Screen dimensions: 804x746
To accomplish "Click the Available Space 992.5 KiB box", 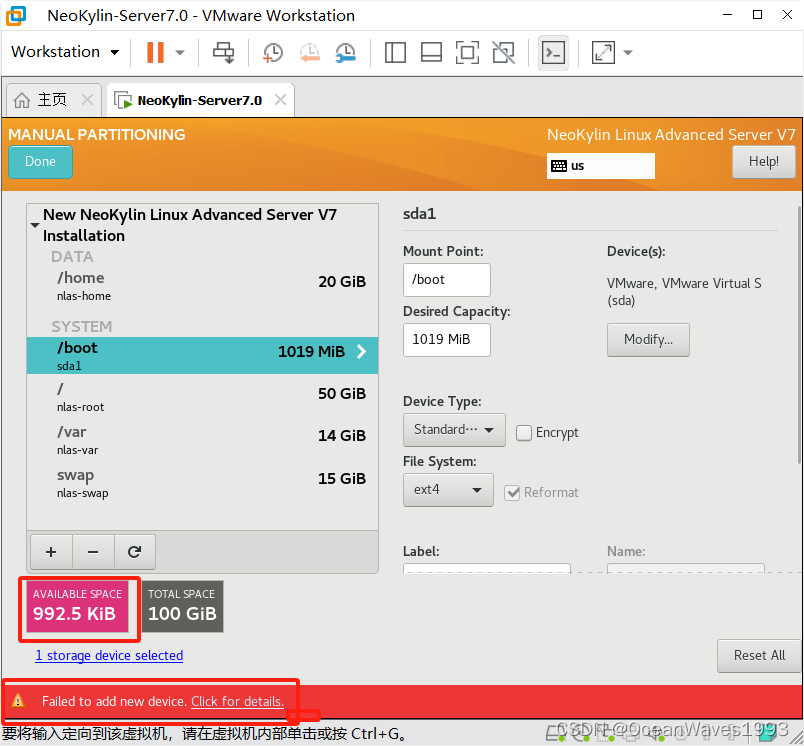I will pos(77,606).
